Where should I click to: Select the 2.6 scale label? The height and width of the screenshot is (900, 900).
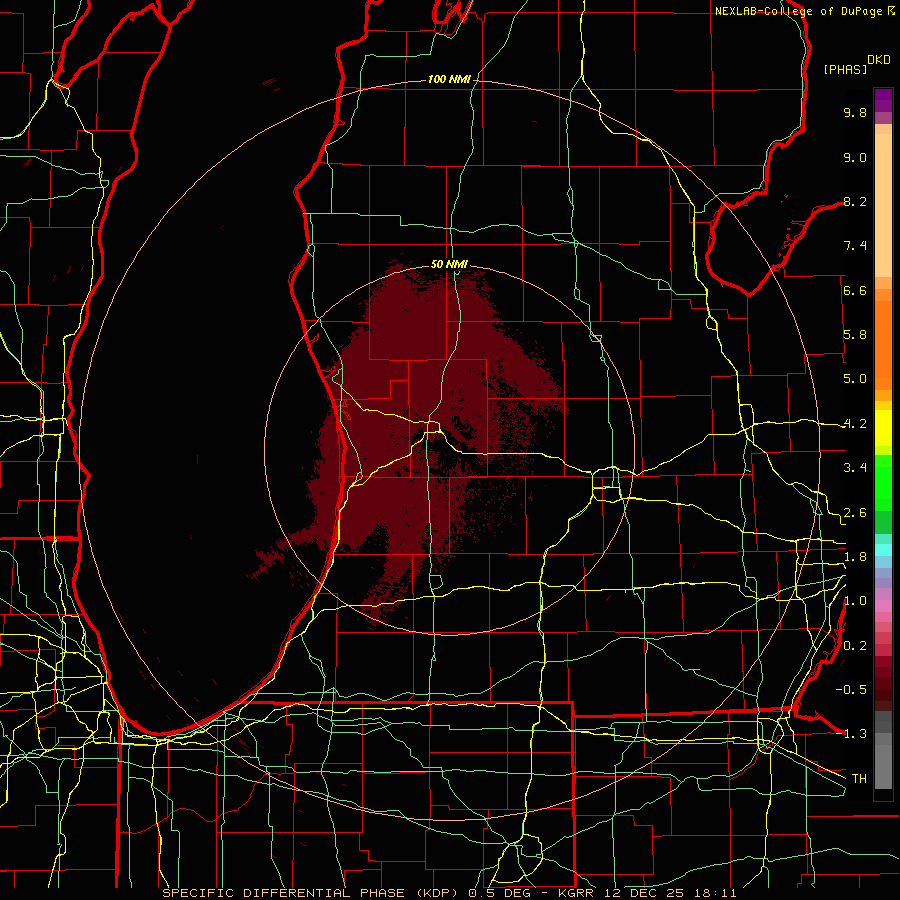[x=855, y=513]
